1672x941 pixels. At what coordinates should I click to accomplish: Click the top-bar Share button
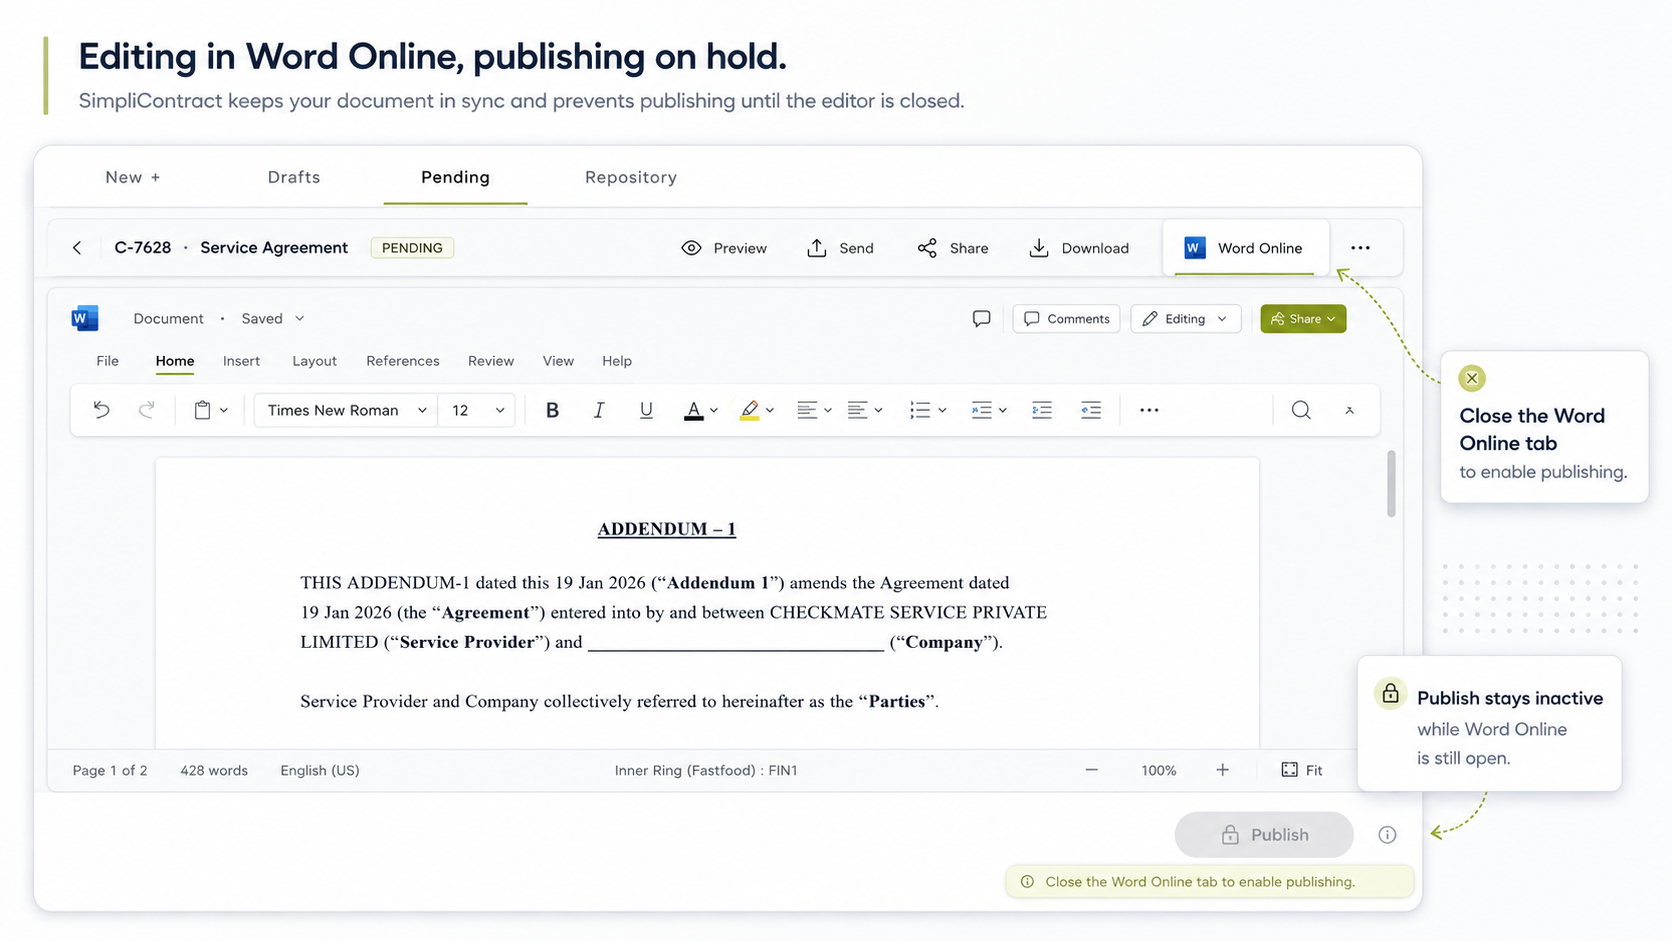(953, 248)
